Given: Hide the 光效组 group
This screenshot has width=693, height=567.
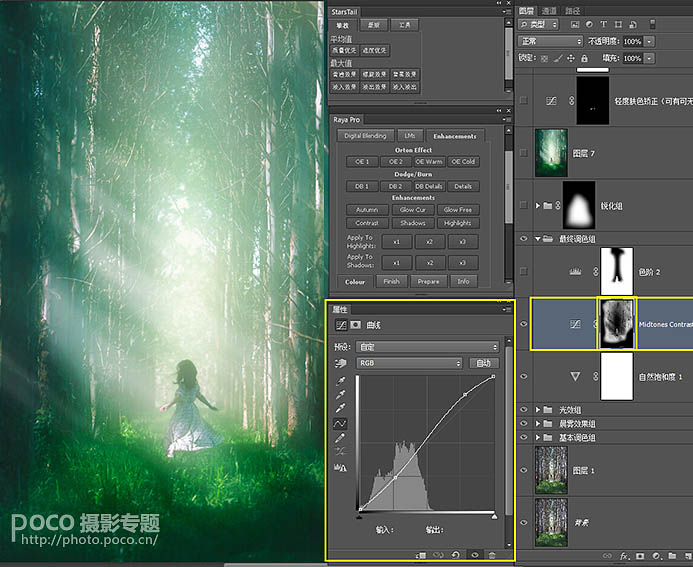Looking at the screenshot, I should [524, 410].
